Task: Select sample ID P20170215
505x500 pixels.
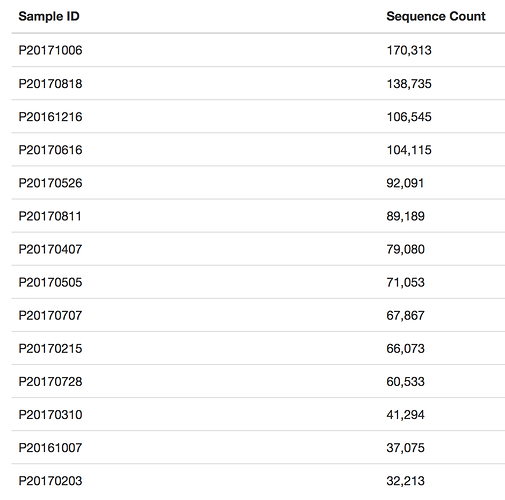Action: [50, 348]
